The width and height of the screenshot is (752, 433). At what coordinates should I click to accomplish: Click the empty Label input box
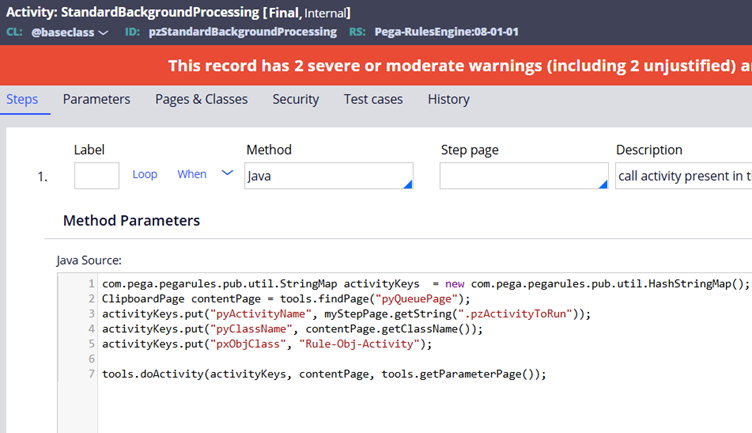pos(97,175)
